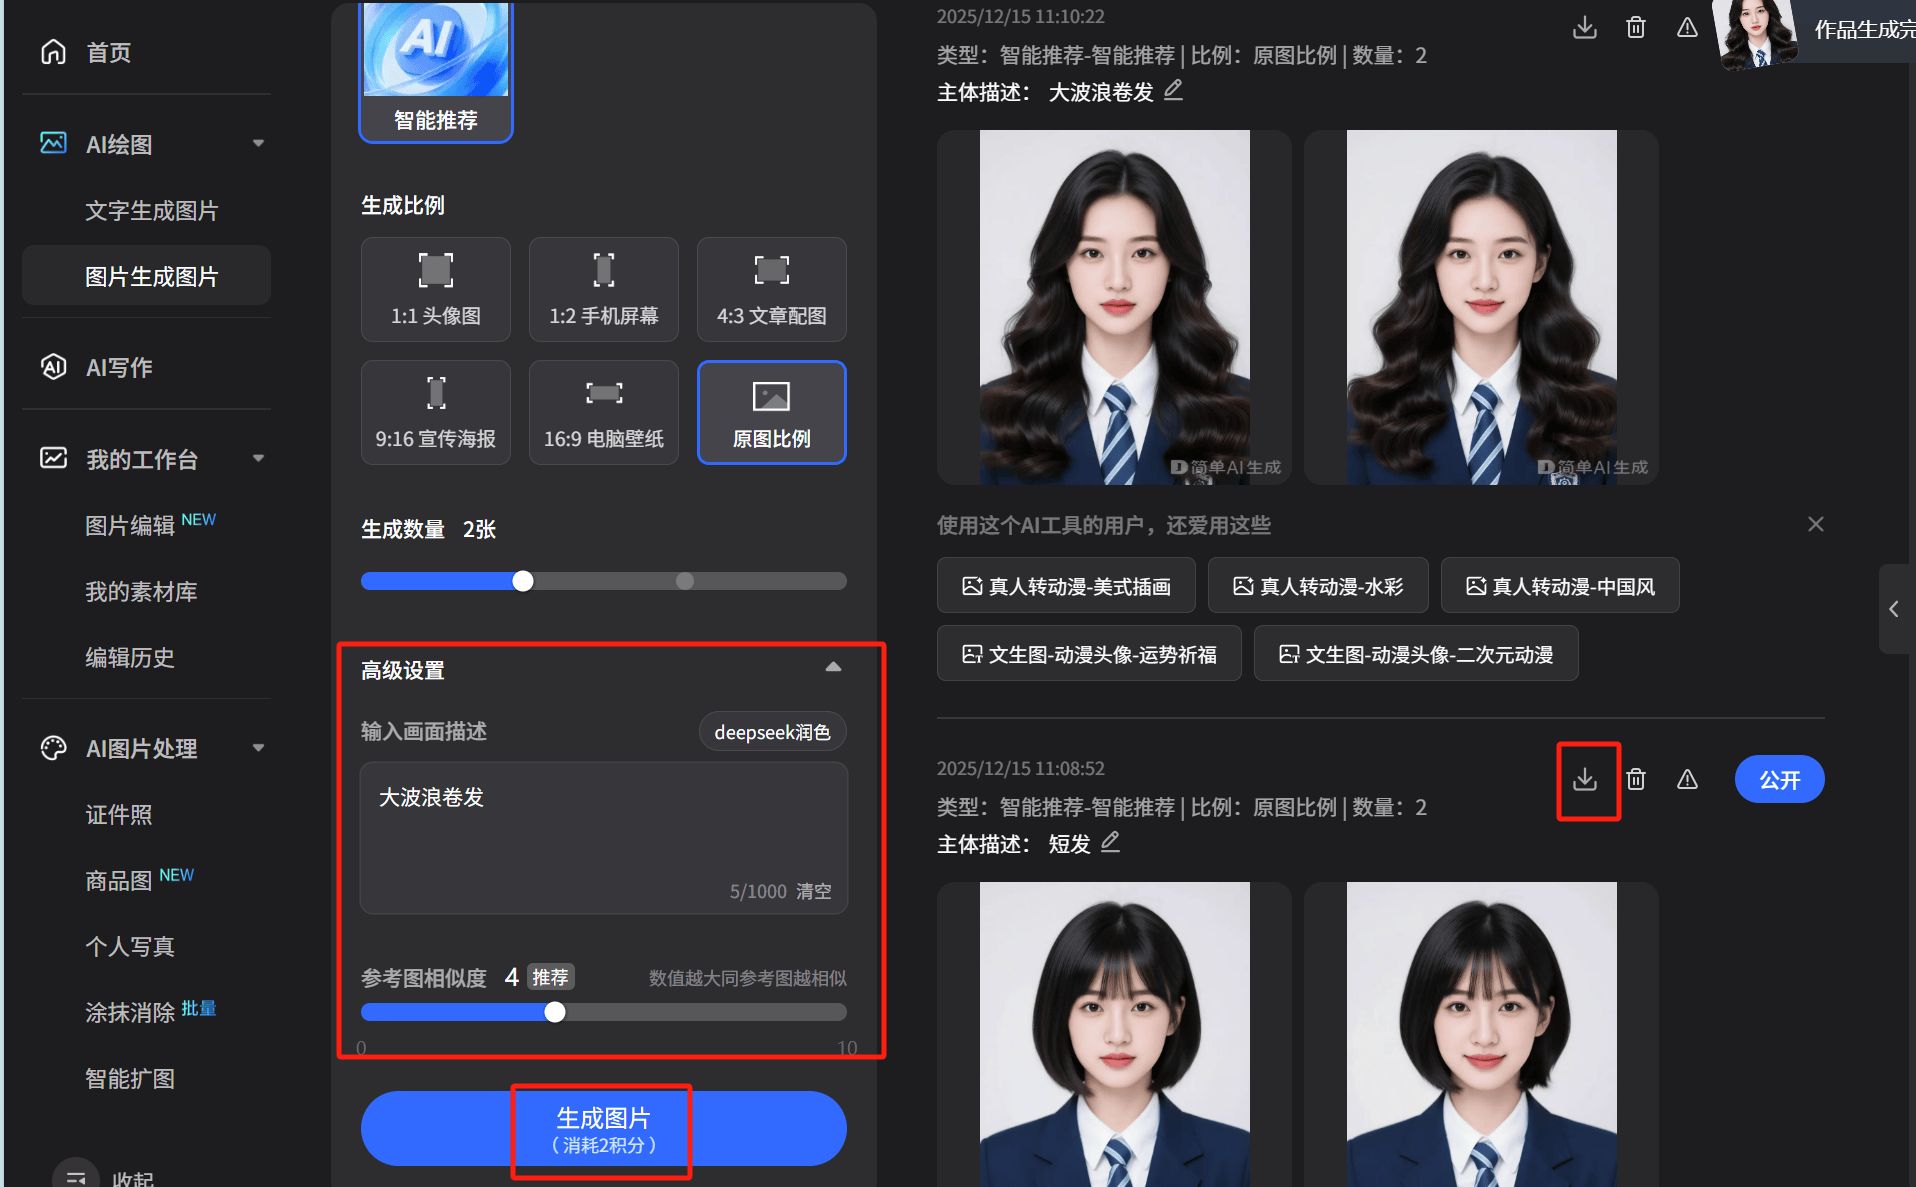Close the recommended AI tools section
The image size is (1916, 1187).
(x=1816, y=524)
